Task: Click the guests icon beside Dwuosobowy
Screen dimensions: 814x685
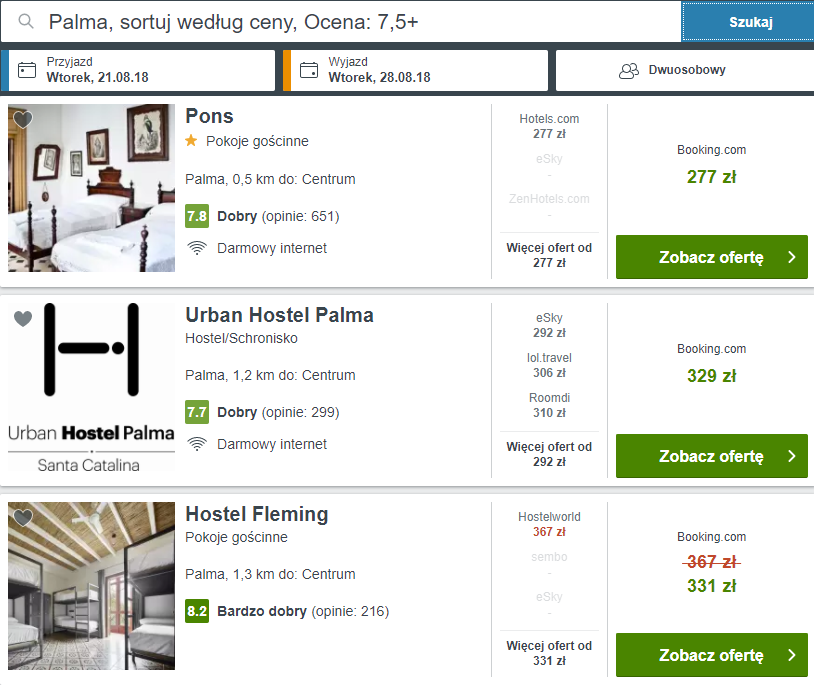Action: (x=629, y=71)
